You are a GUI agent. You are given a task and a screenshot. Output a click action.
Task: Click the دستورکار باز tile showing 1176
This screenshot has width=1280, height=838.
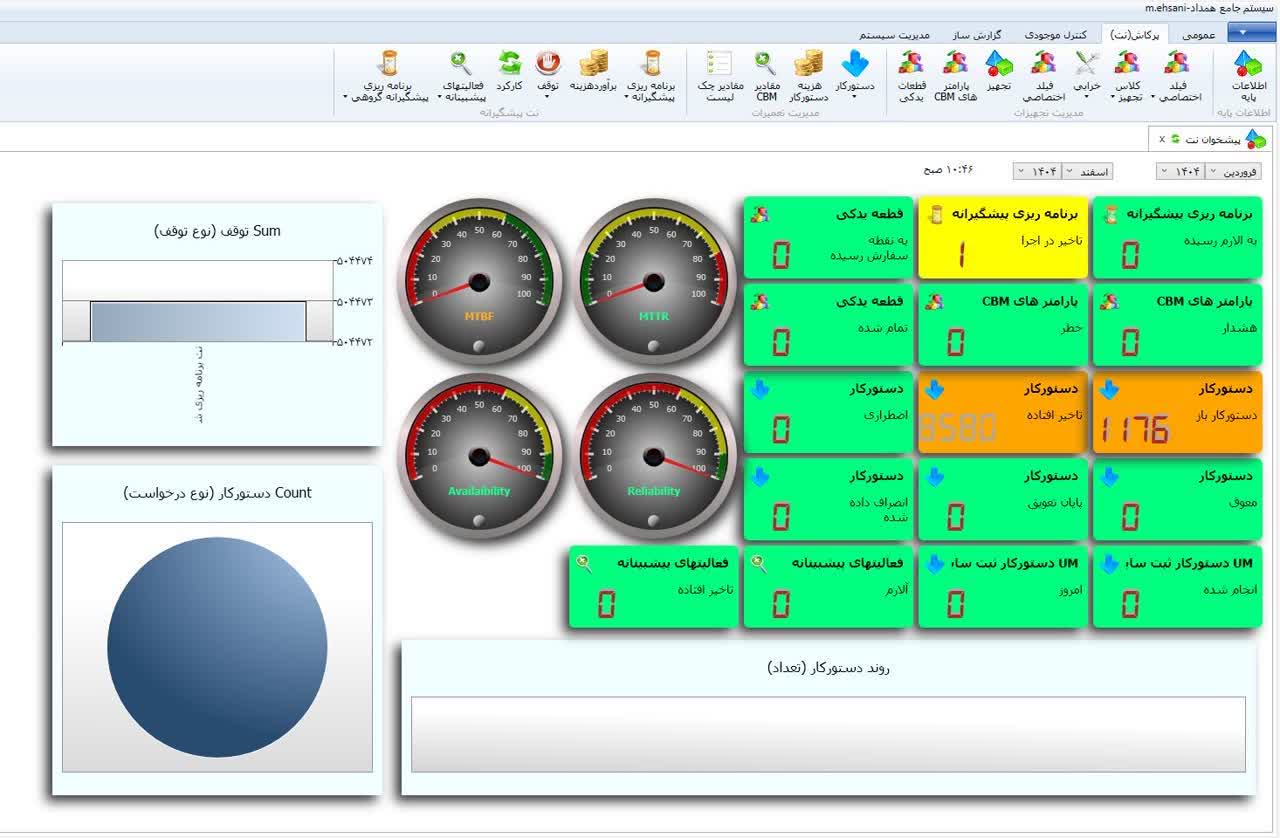[x=1176, y=412]
